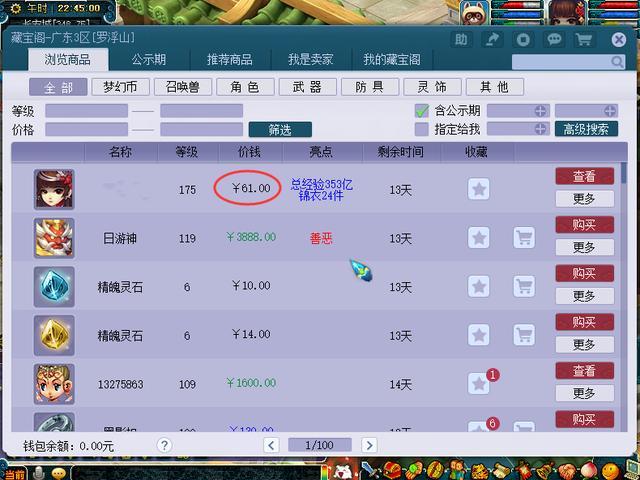
Task: Uncheck the 含公示期 checkbox
Action: (421, 111)
